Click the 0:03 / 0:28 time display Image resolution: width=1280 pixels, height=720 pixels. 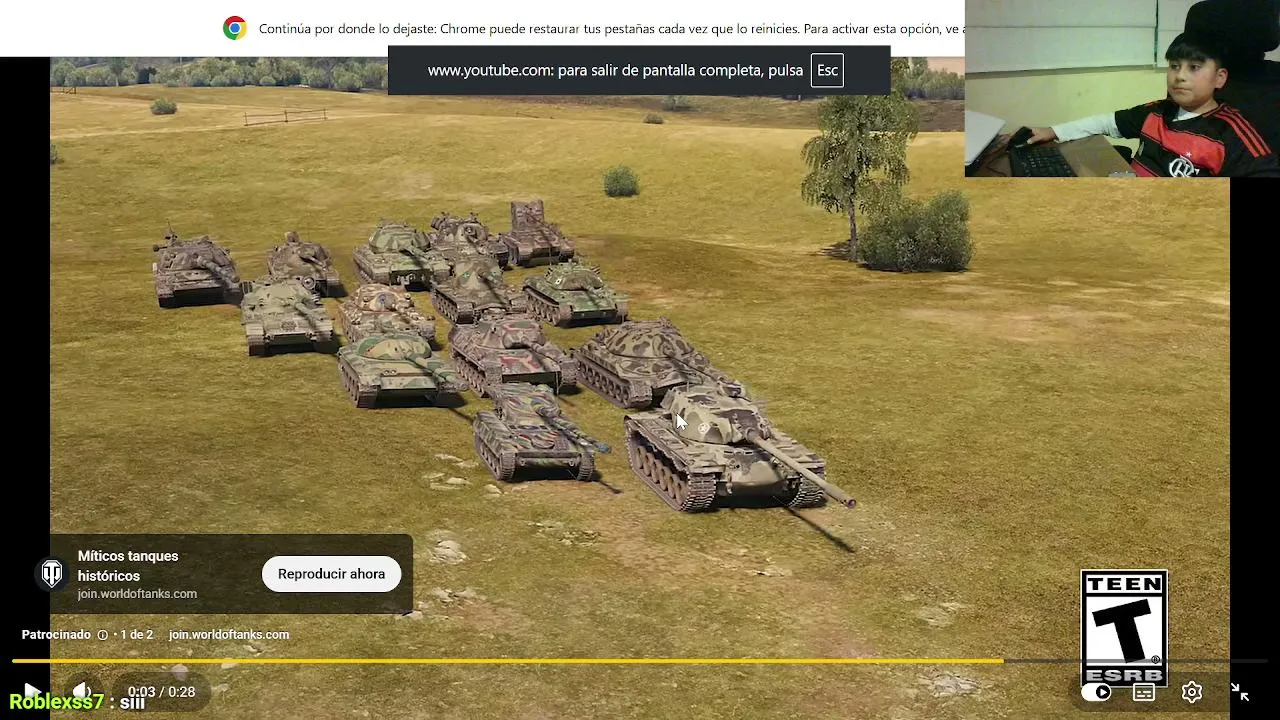pos(161,692)
